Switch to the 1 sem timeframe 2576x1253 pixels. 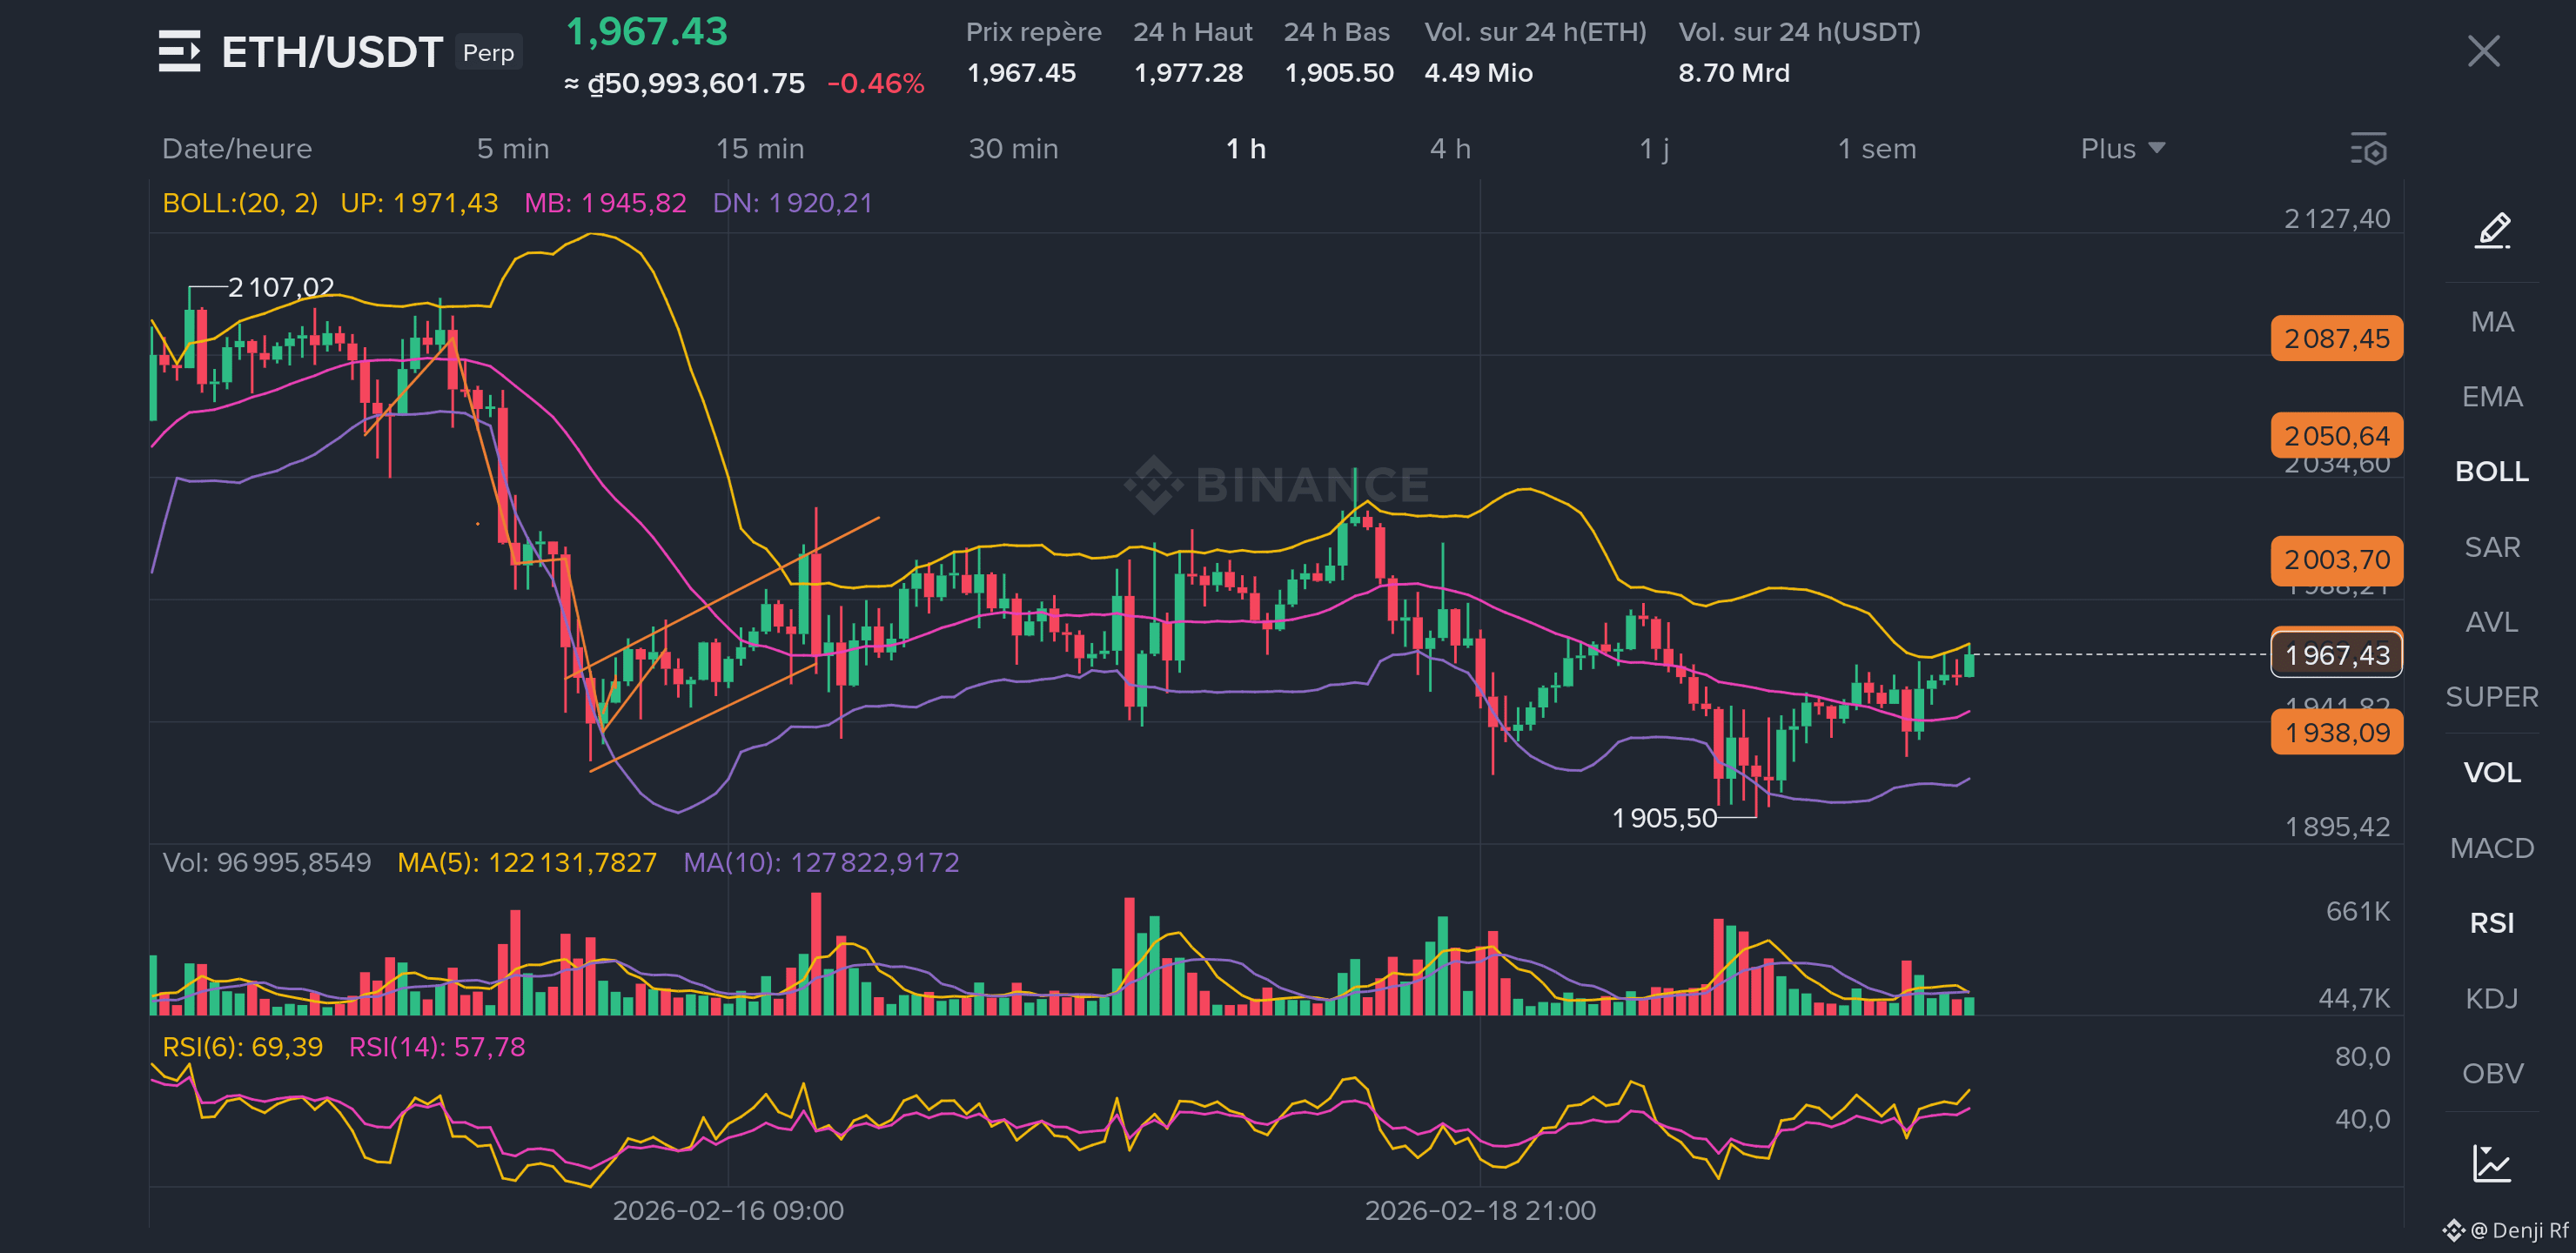point(1877,149)
